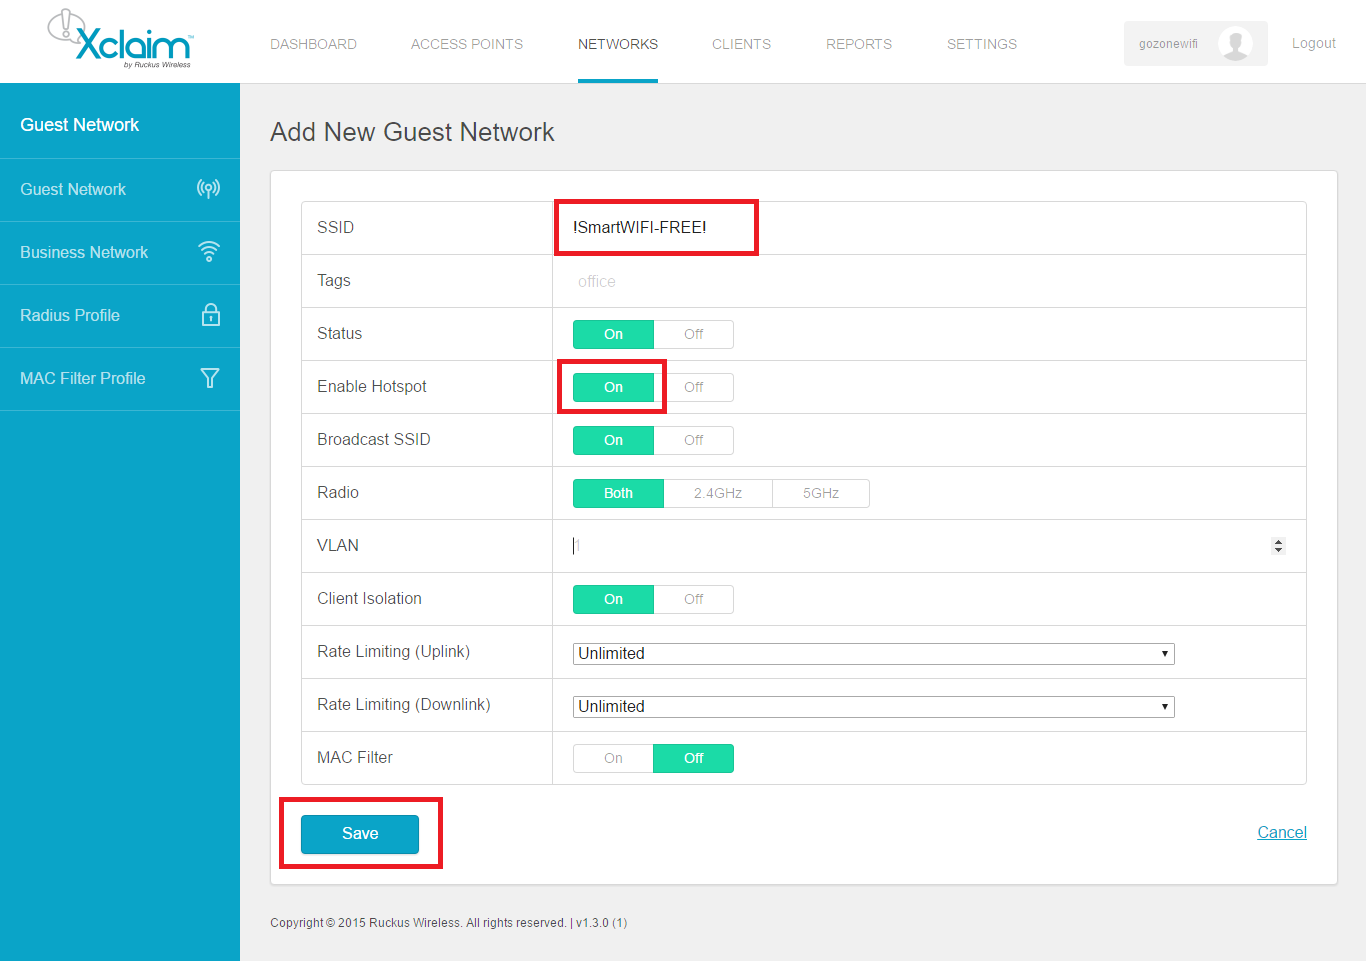Set Status to On
The image size is (1366, 961).
pos(613,334)
